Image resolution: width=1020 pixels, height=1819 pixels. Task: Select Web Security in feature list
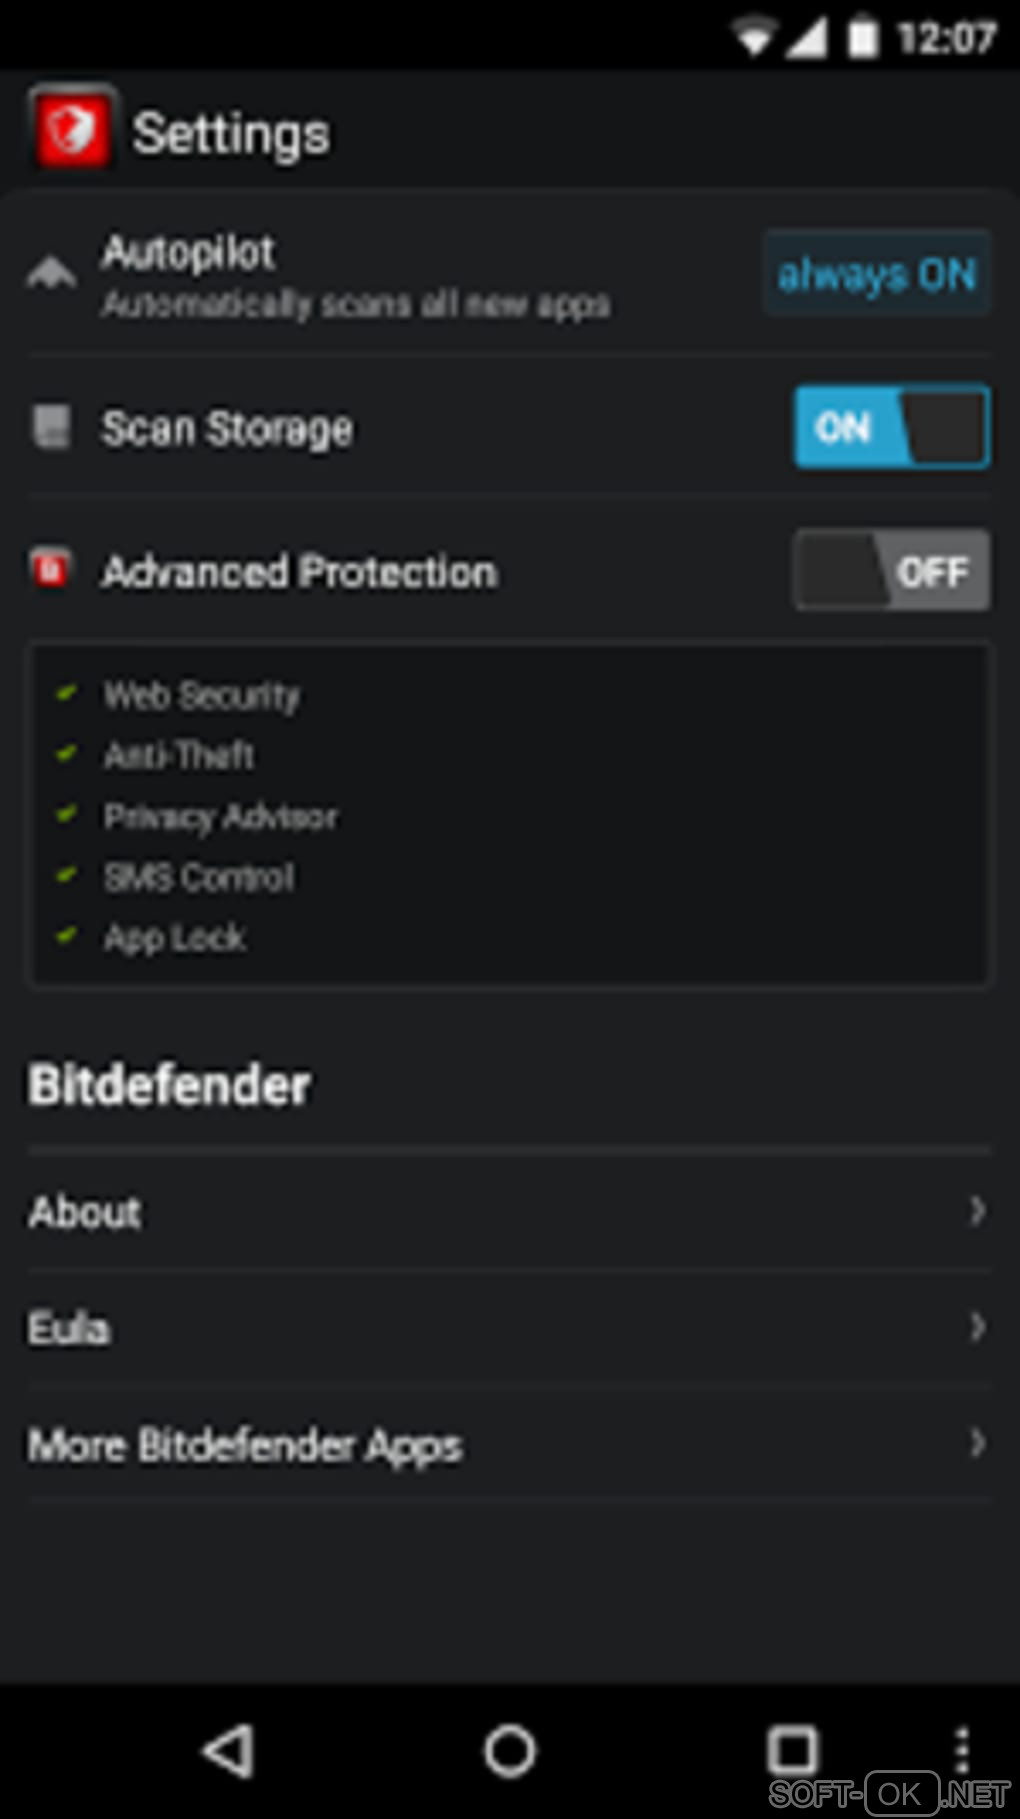tap(202, 695)
